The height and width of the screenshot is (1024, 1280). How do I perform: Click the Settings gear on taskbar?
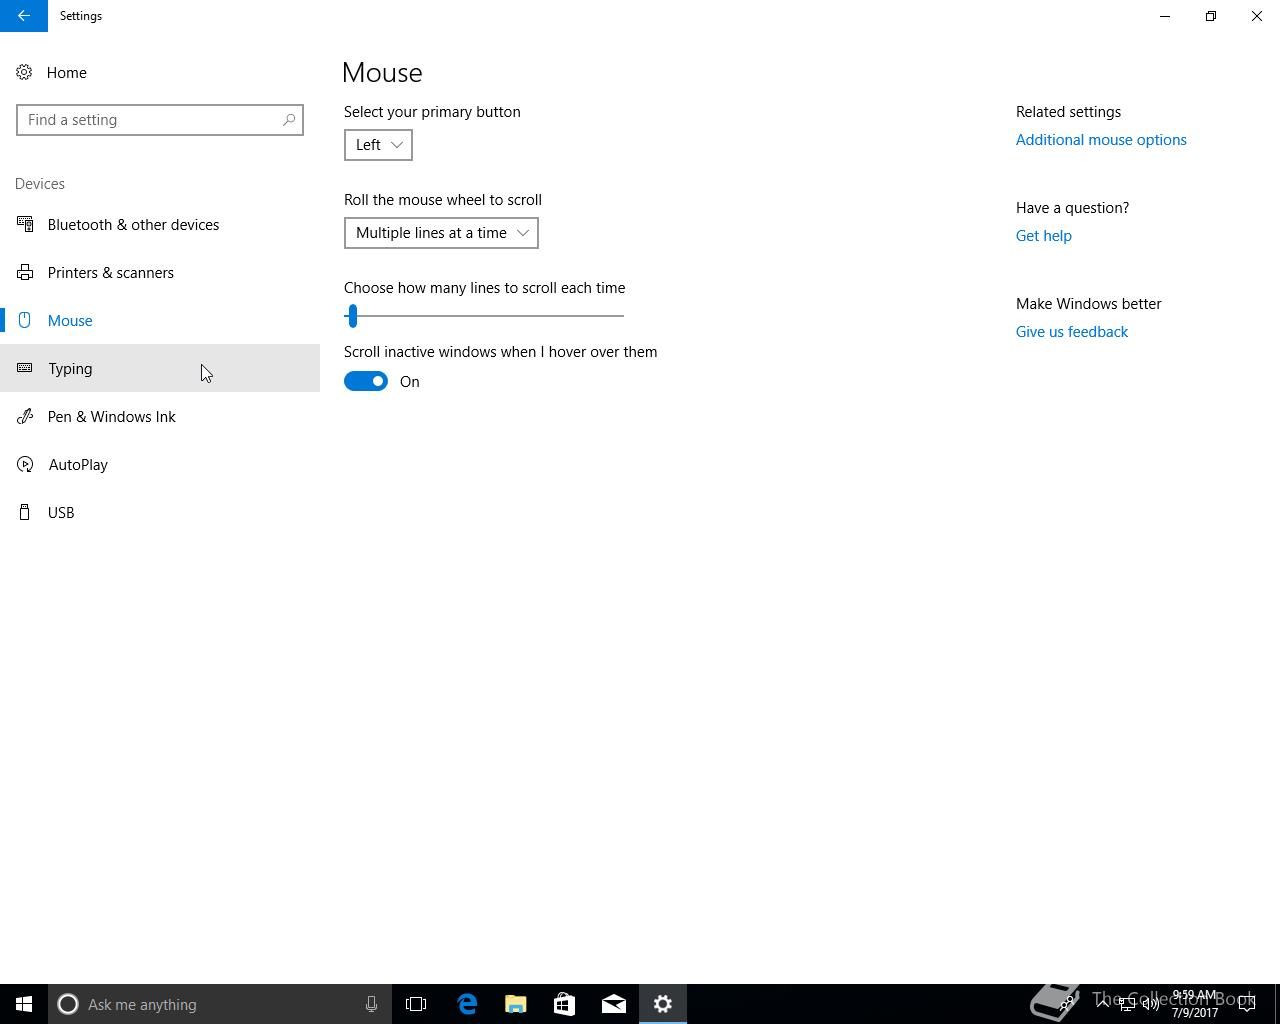(663, 1004)
